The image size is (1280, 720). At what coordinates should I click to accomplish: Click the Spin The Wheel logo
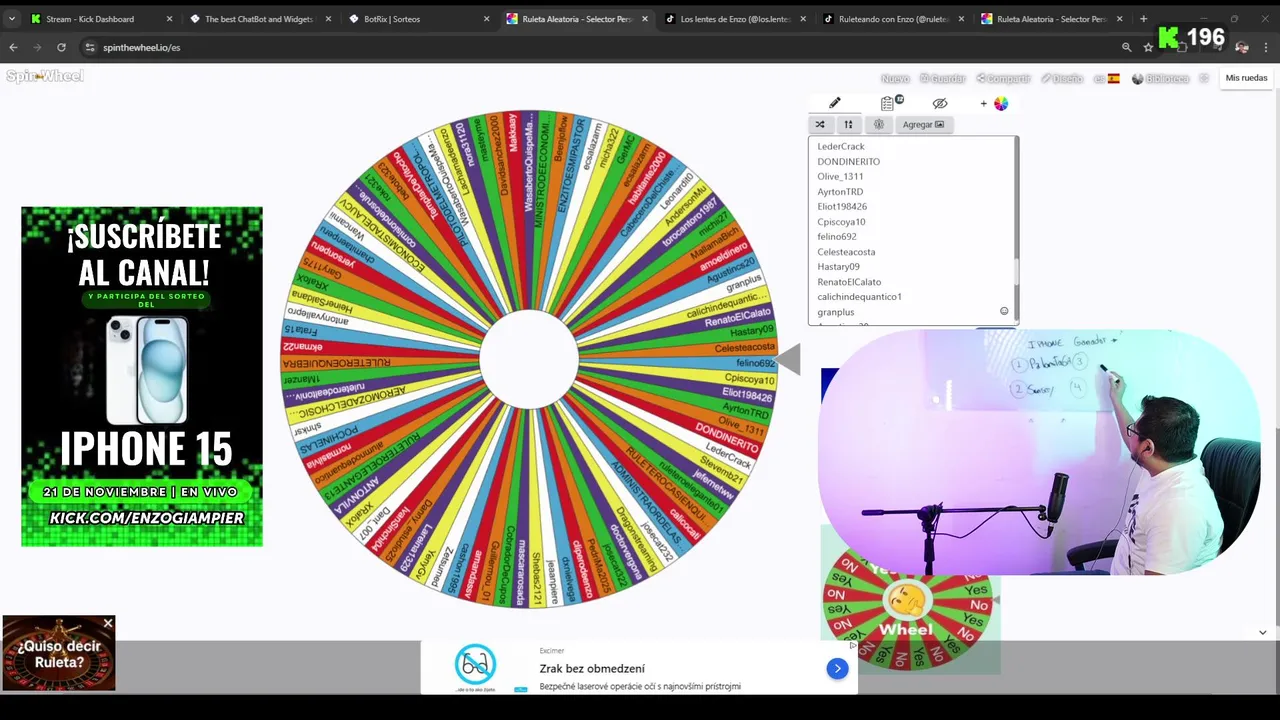(x=45, y=76)
